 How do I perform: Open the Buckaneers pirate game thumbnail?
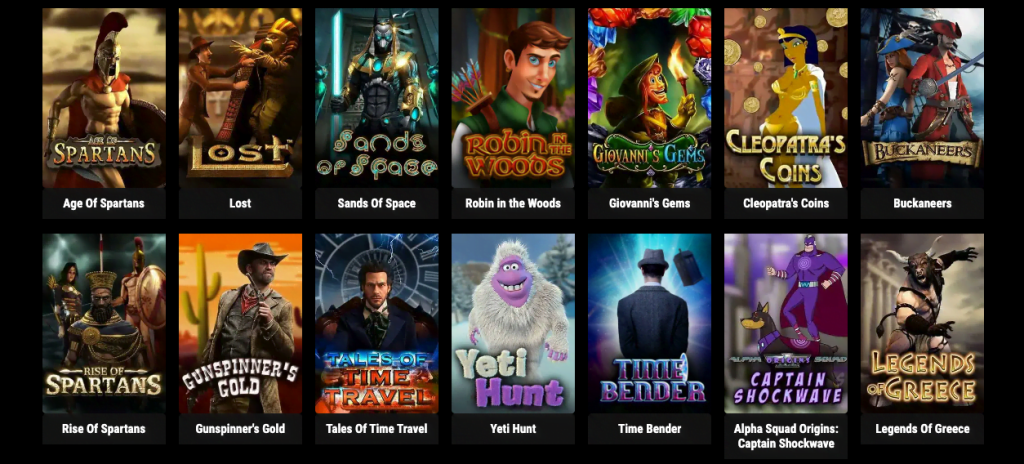922,98
